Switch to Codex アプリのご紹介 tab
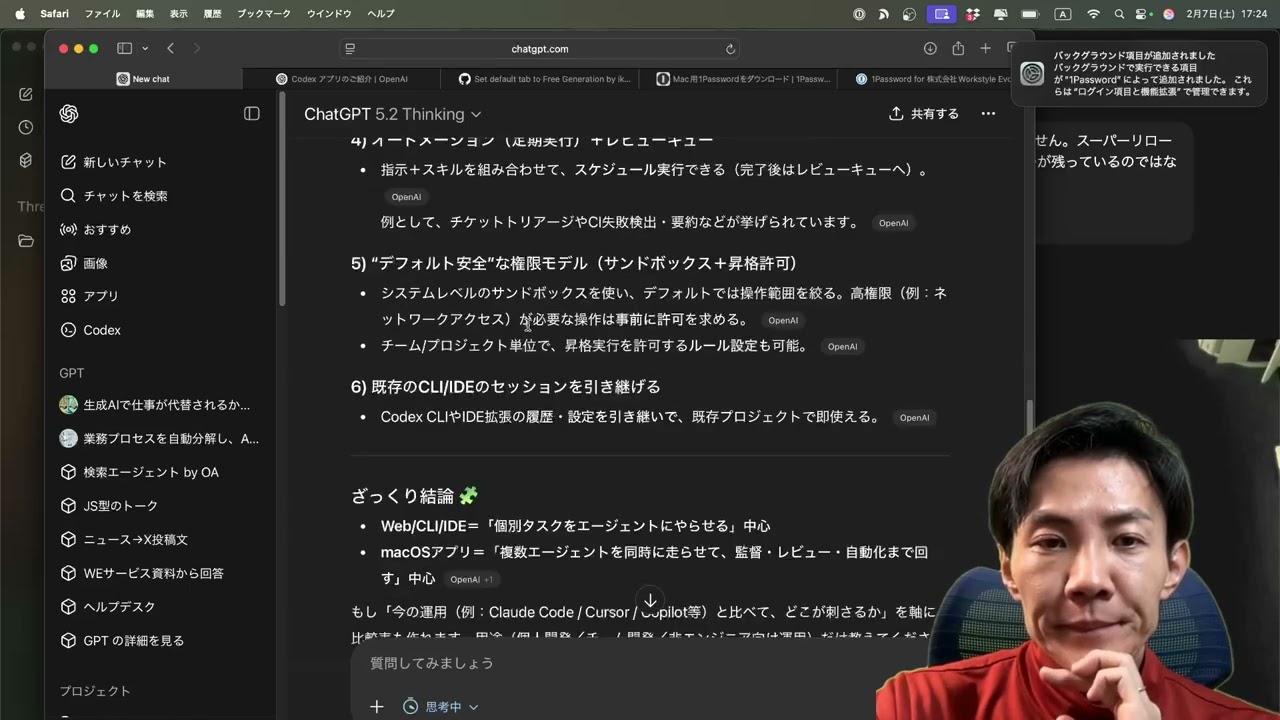Image resolution: width=1280 pixels, height=720 pixels. pyautogui.click(x=342, y=79)
